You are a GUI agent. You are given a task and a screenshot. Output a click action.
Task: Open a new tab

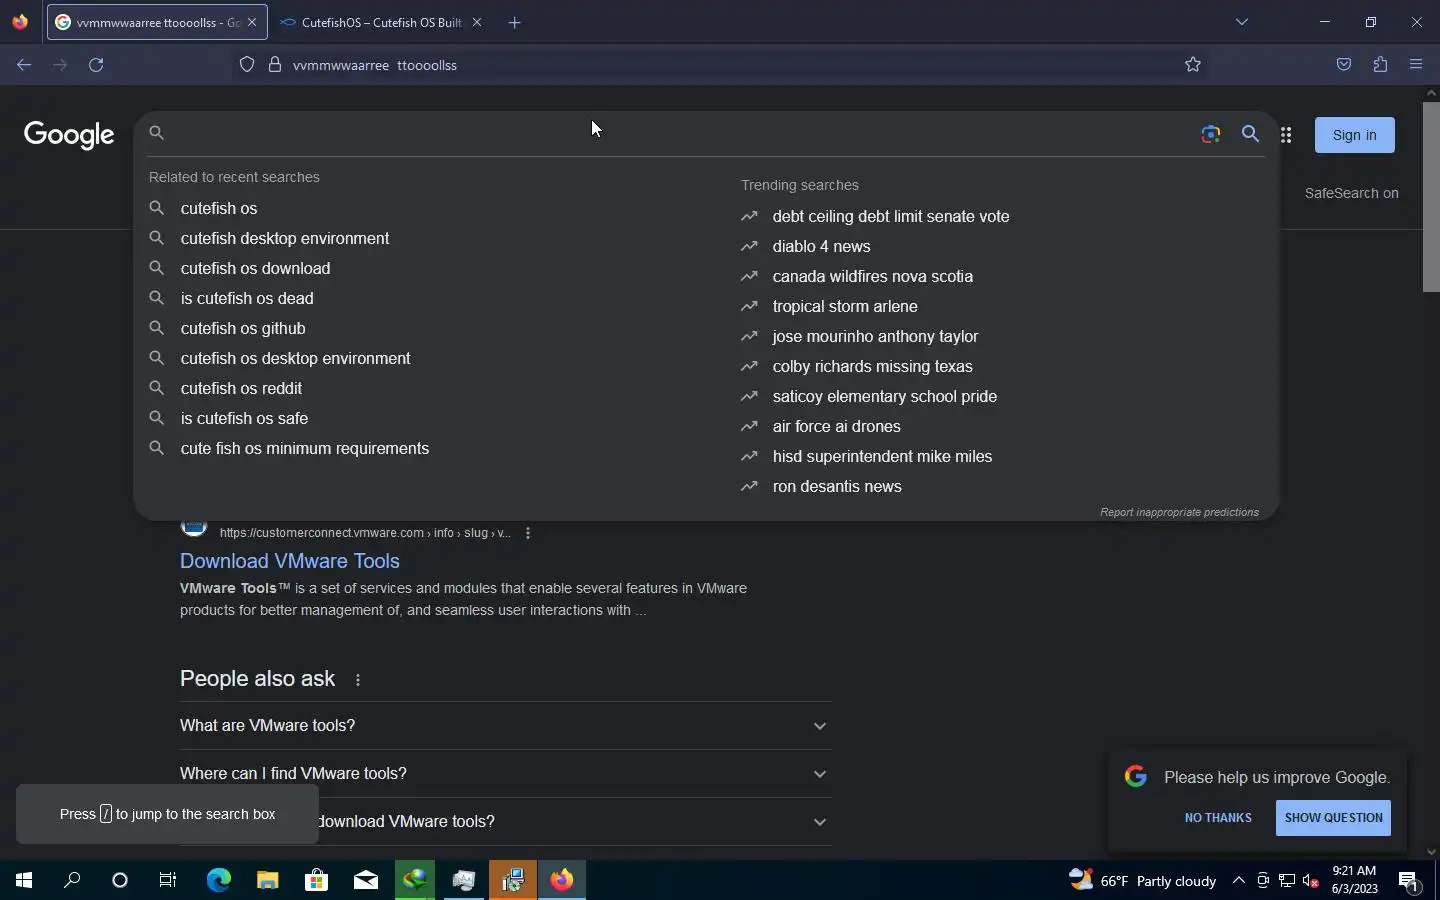click(x=514, y=22)
